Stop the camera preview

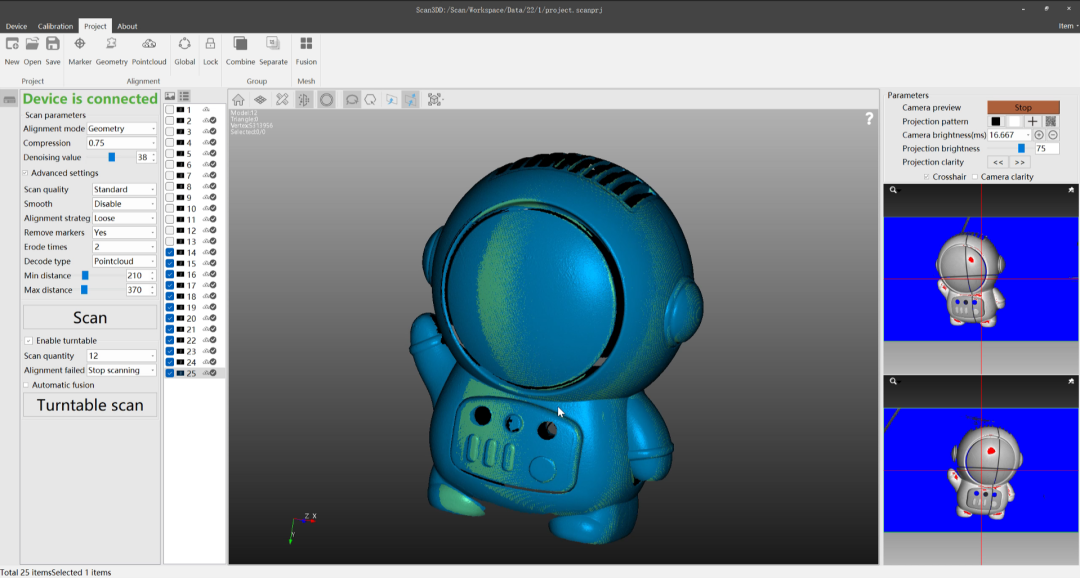coord(1023,107)
